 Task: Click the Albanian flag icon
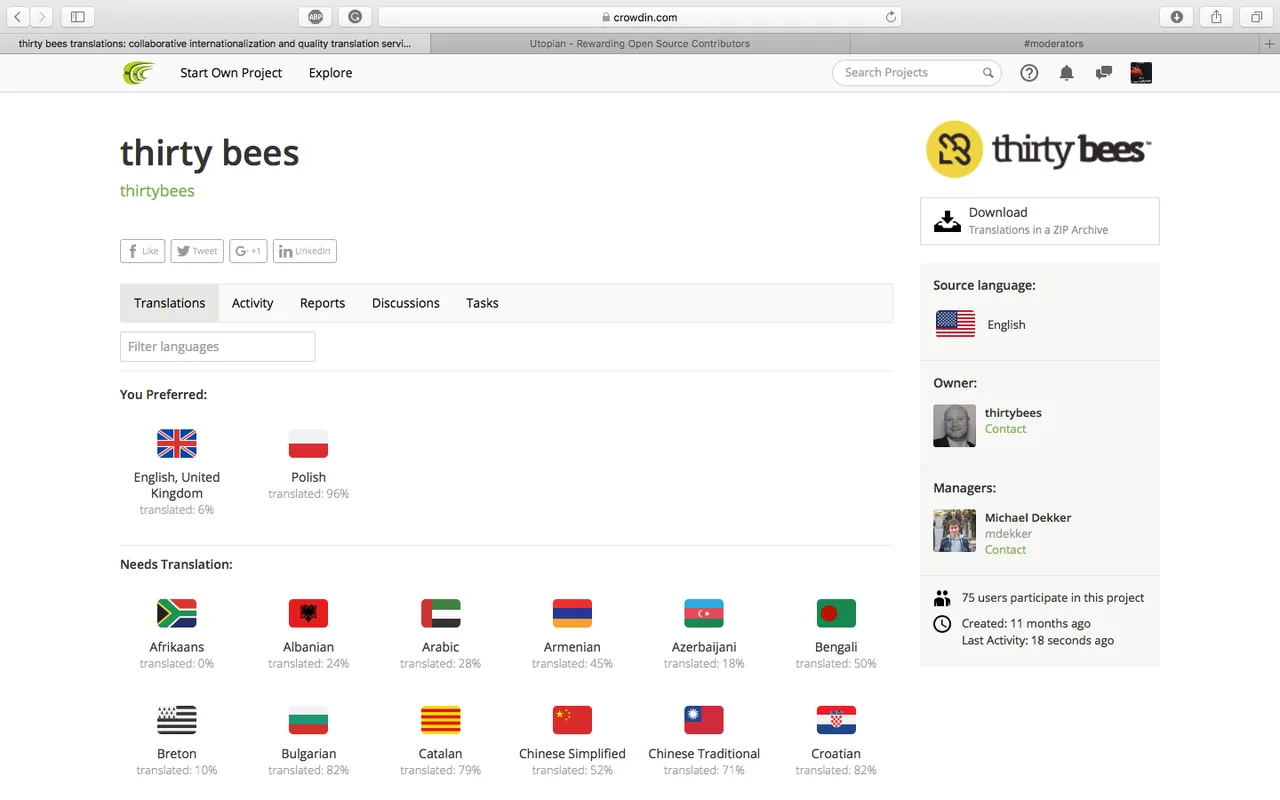pyautogui.click(x=308, y=613)
